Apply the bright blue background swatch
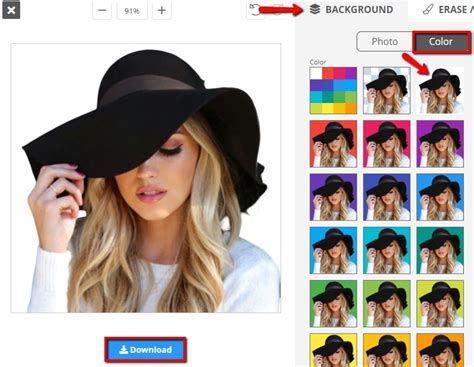Screen dimensions: 474x367 tap(440, 197)
